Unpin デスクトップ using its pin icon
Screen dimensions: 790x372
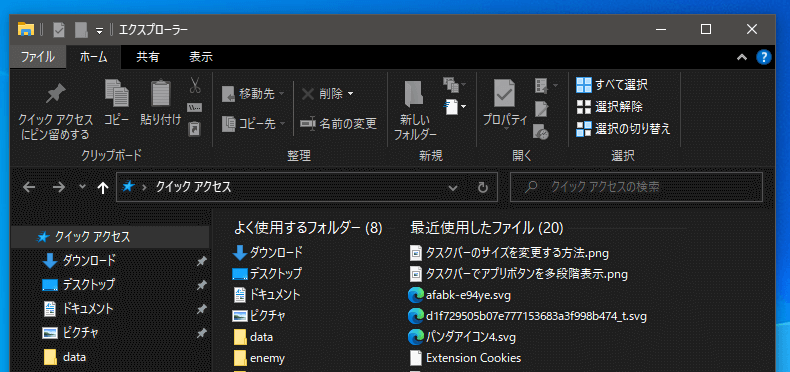tap(201, 285)
